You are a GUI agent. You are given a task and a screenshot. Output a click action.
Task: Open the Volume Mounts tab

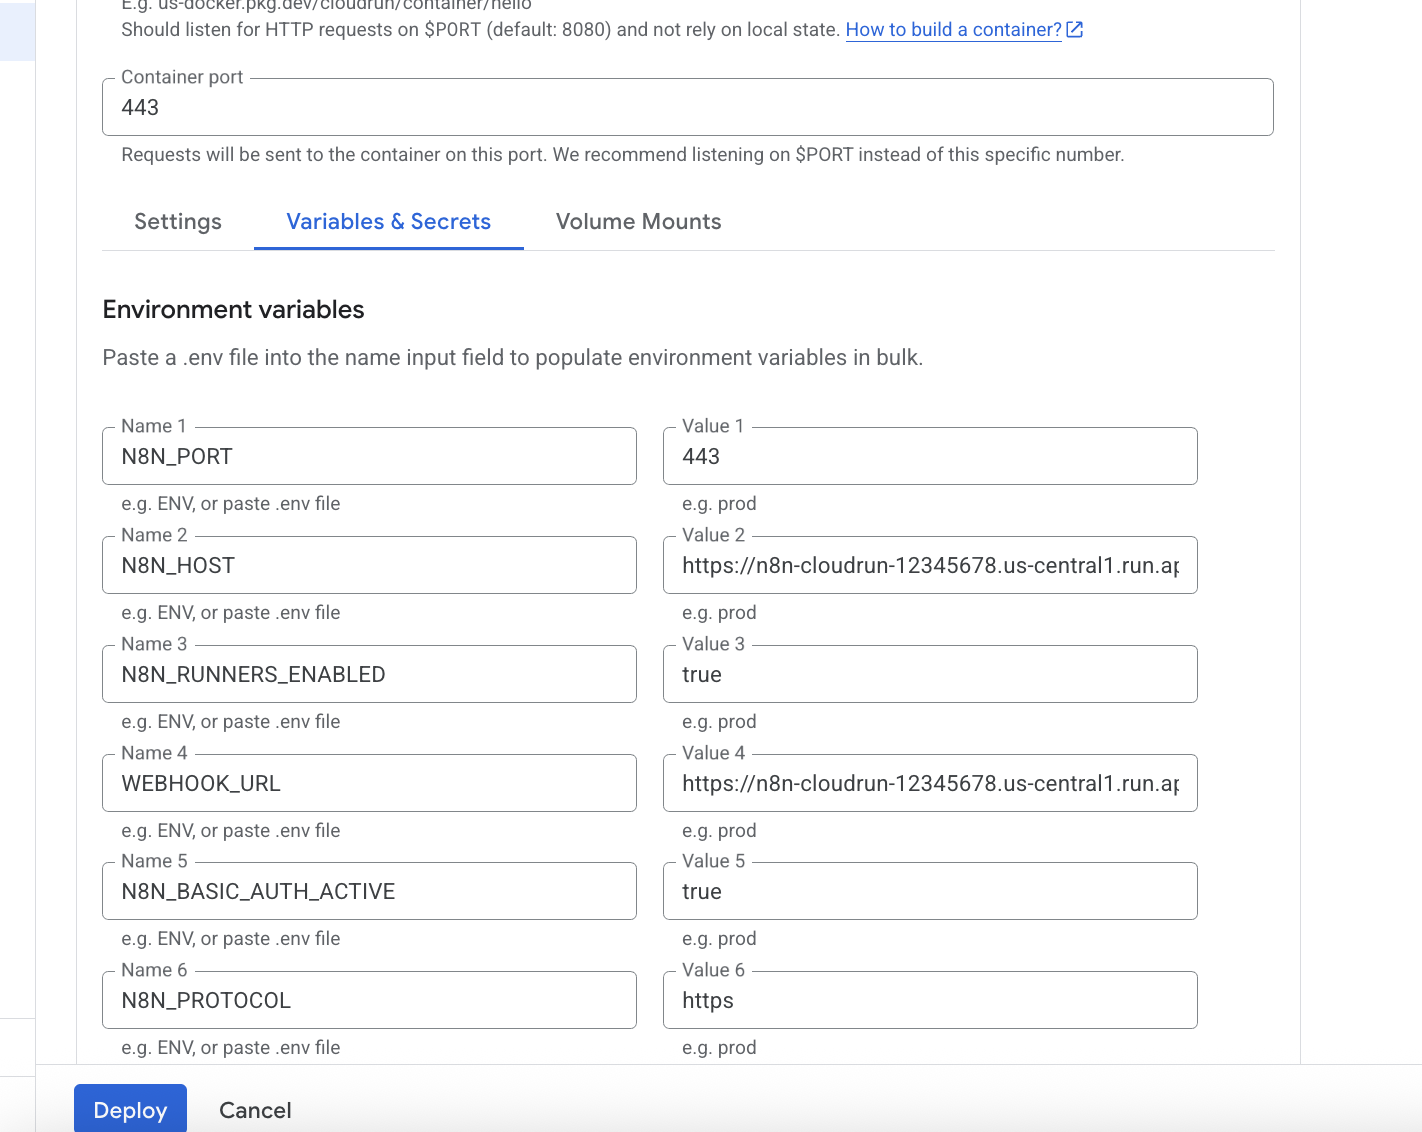click(x=638, y=222)
